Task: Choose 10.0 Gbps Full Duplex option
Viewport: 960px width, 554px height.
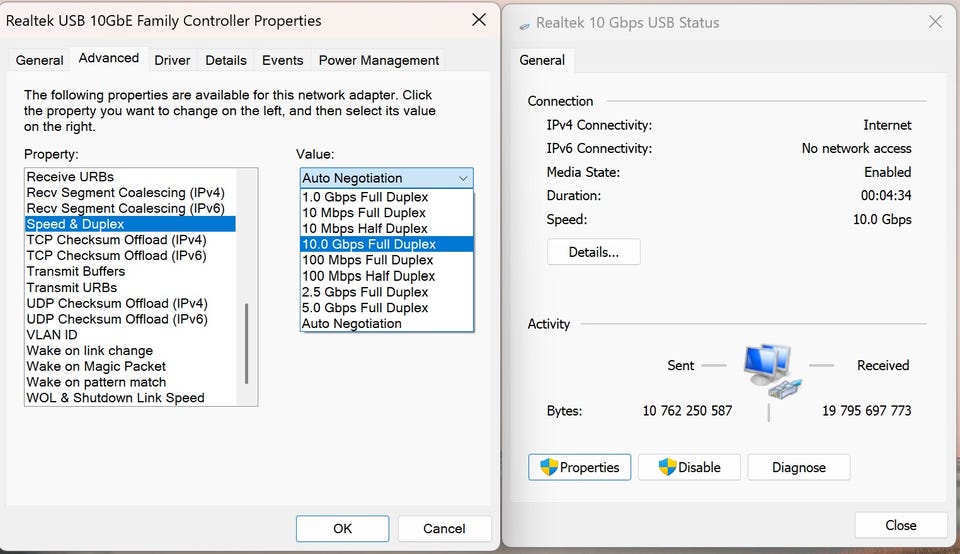Action: click(x=386, y=244)
